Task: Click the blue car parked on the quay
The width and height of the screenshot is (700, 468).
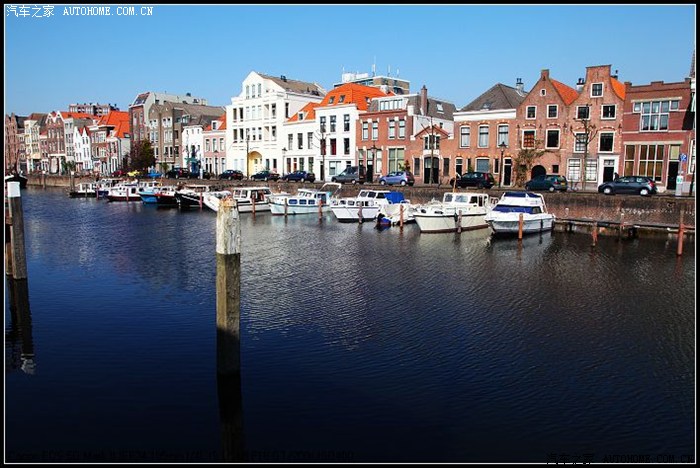Action: click(x=397, y=178)
